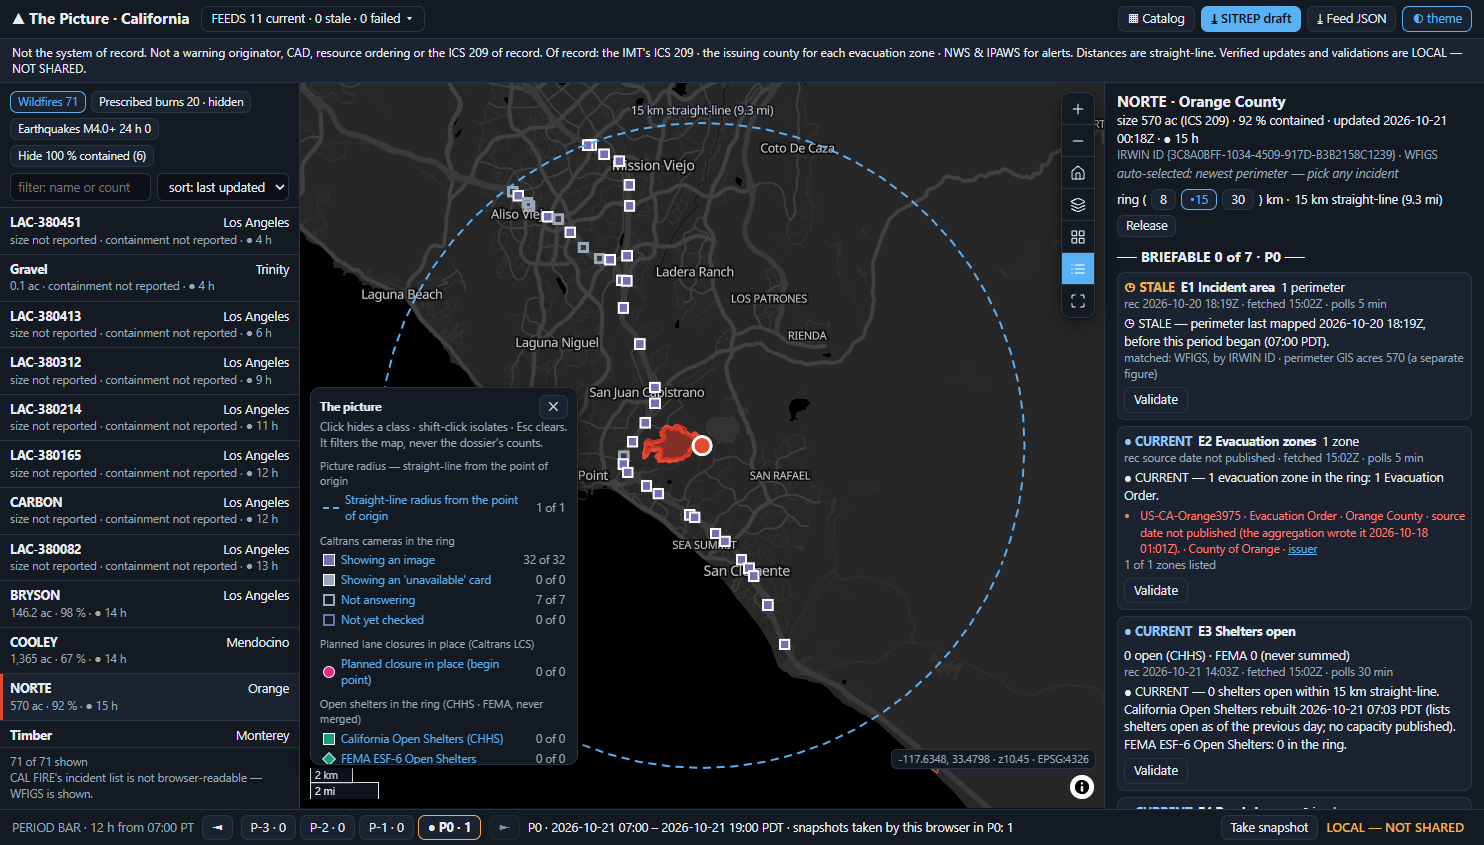Select the current P0 period
The image size is (1484, 845).
[450, 827]
